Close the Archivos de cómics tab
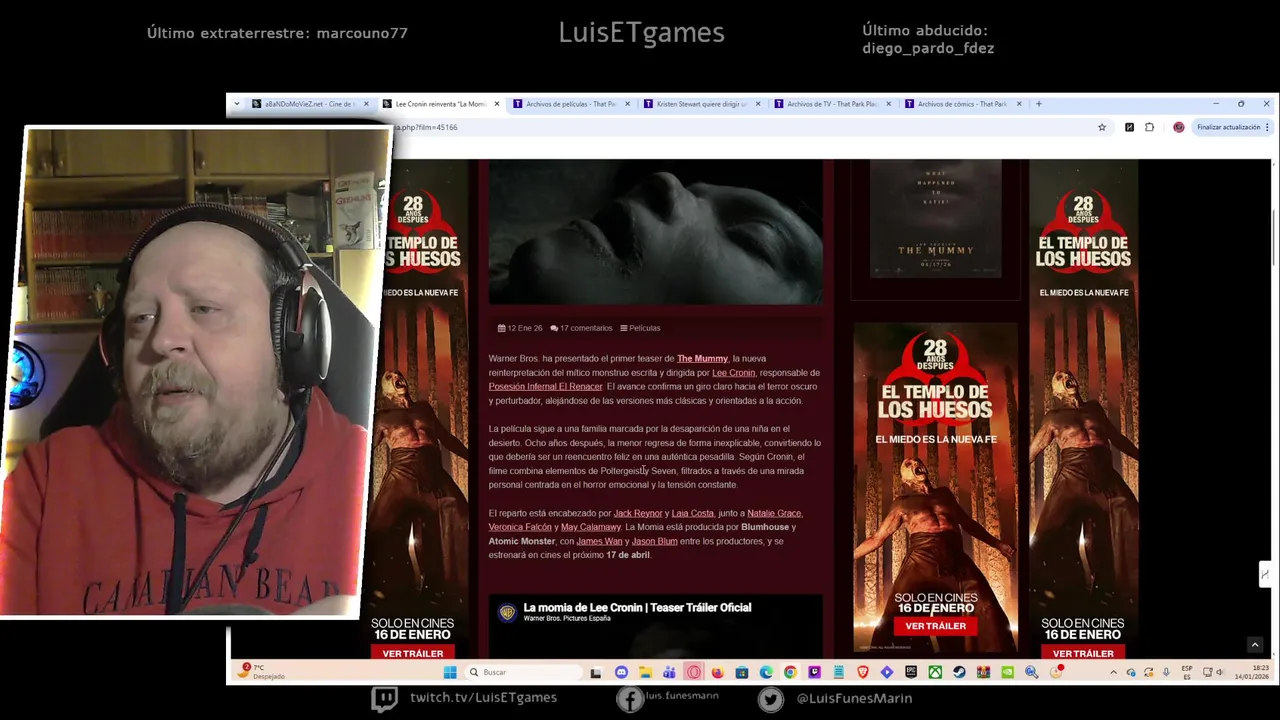The width and height of the screenshot is (1280, 720). tap(1019, 104)
